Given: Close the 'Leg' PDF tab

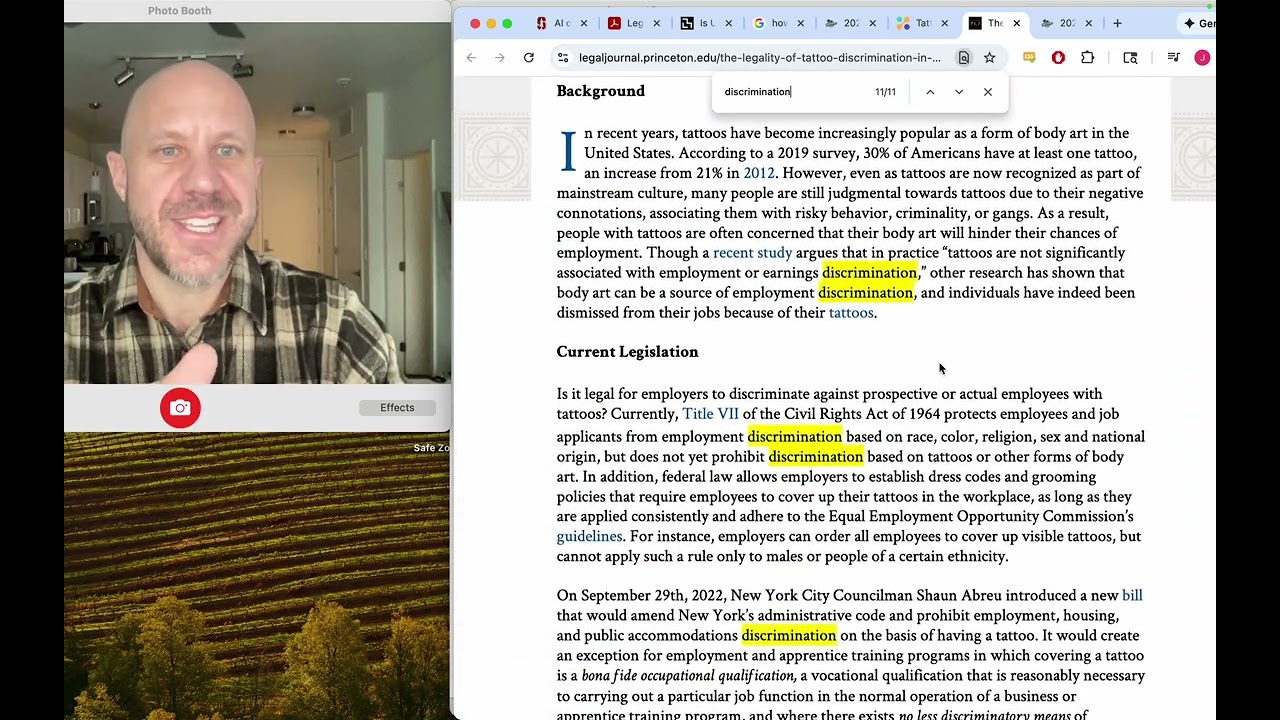Looking at the screenshot, I should pyautogui.click(x=657, y=23).
